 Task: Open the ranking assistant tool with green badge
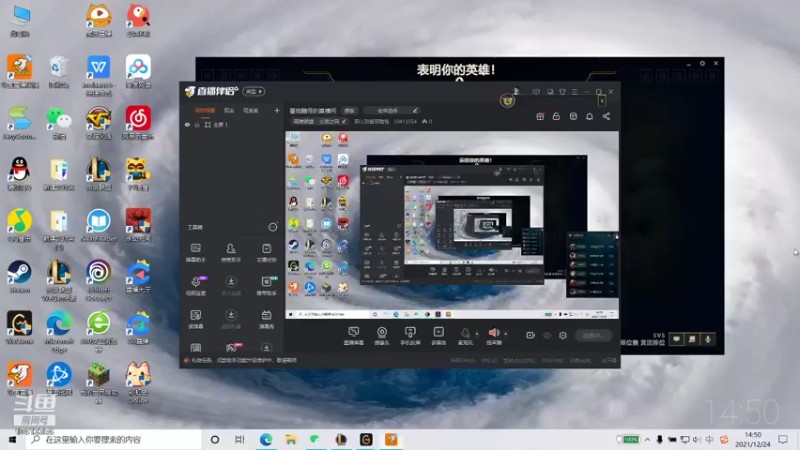pos(266,286)
